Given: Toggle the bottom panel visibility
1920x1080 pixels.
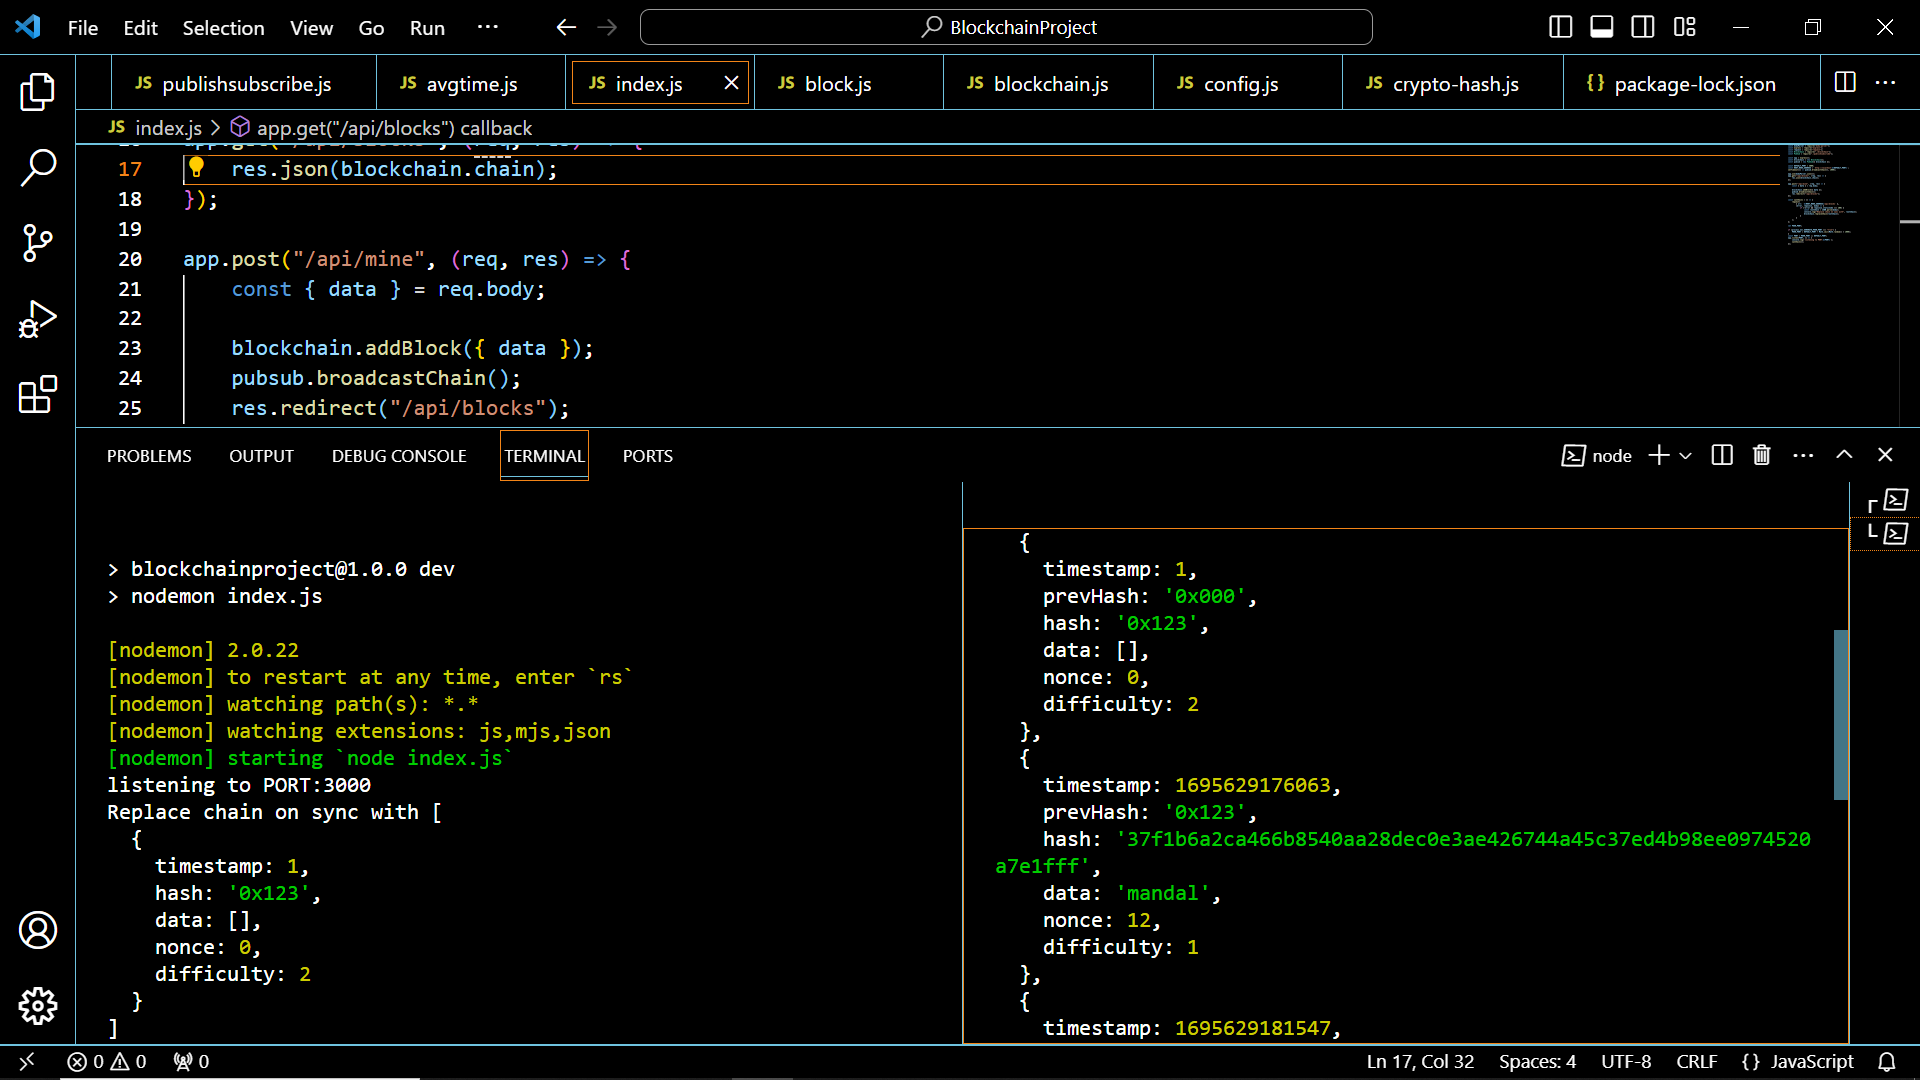Looking at the screenshot, I should (x=1601, y=27).
